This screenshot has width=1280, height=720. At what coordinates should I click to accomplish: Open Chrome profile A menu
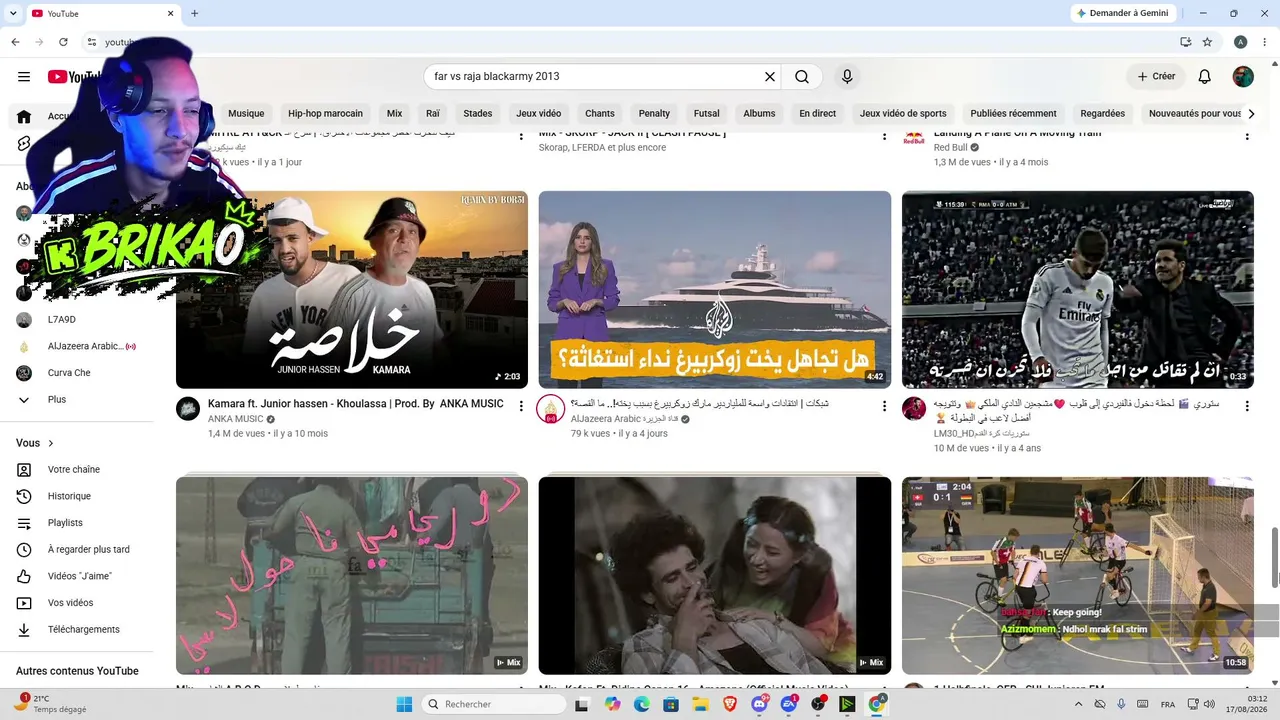[x=1241, y=42]
